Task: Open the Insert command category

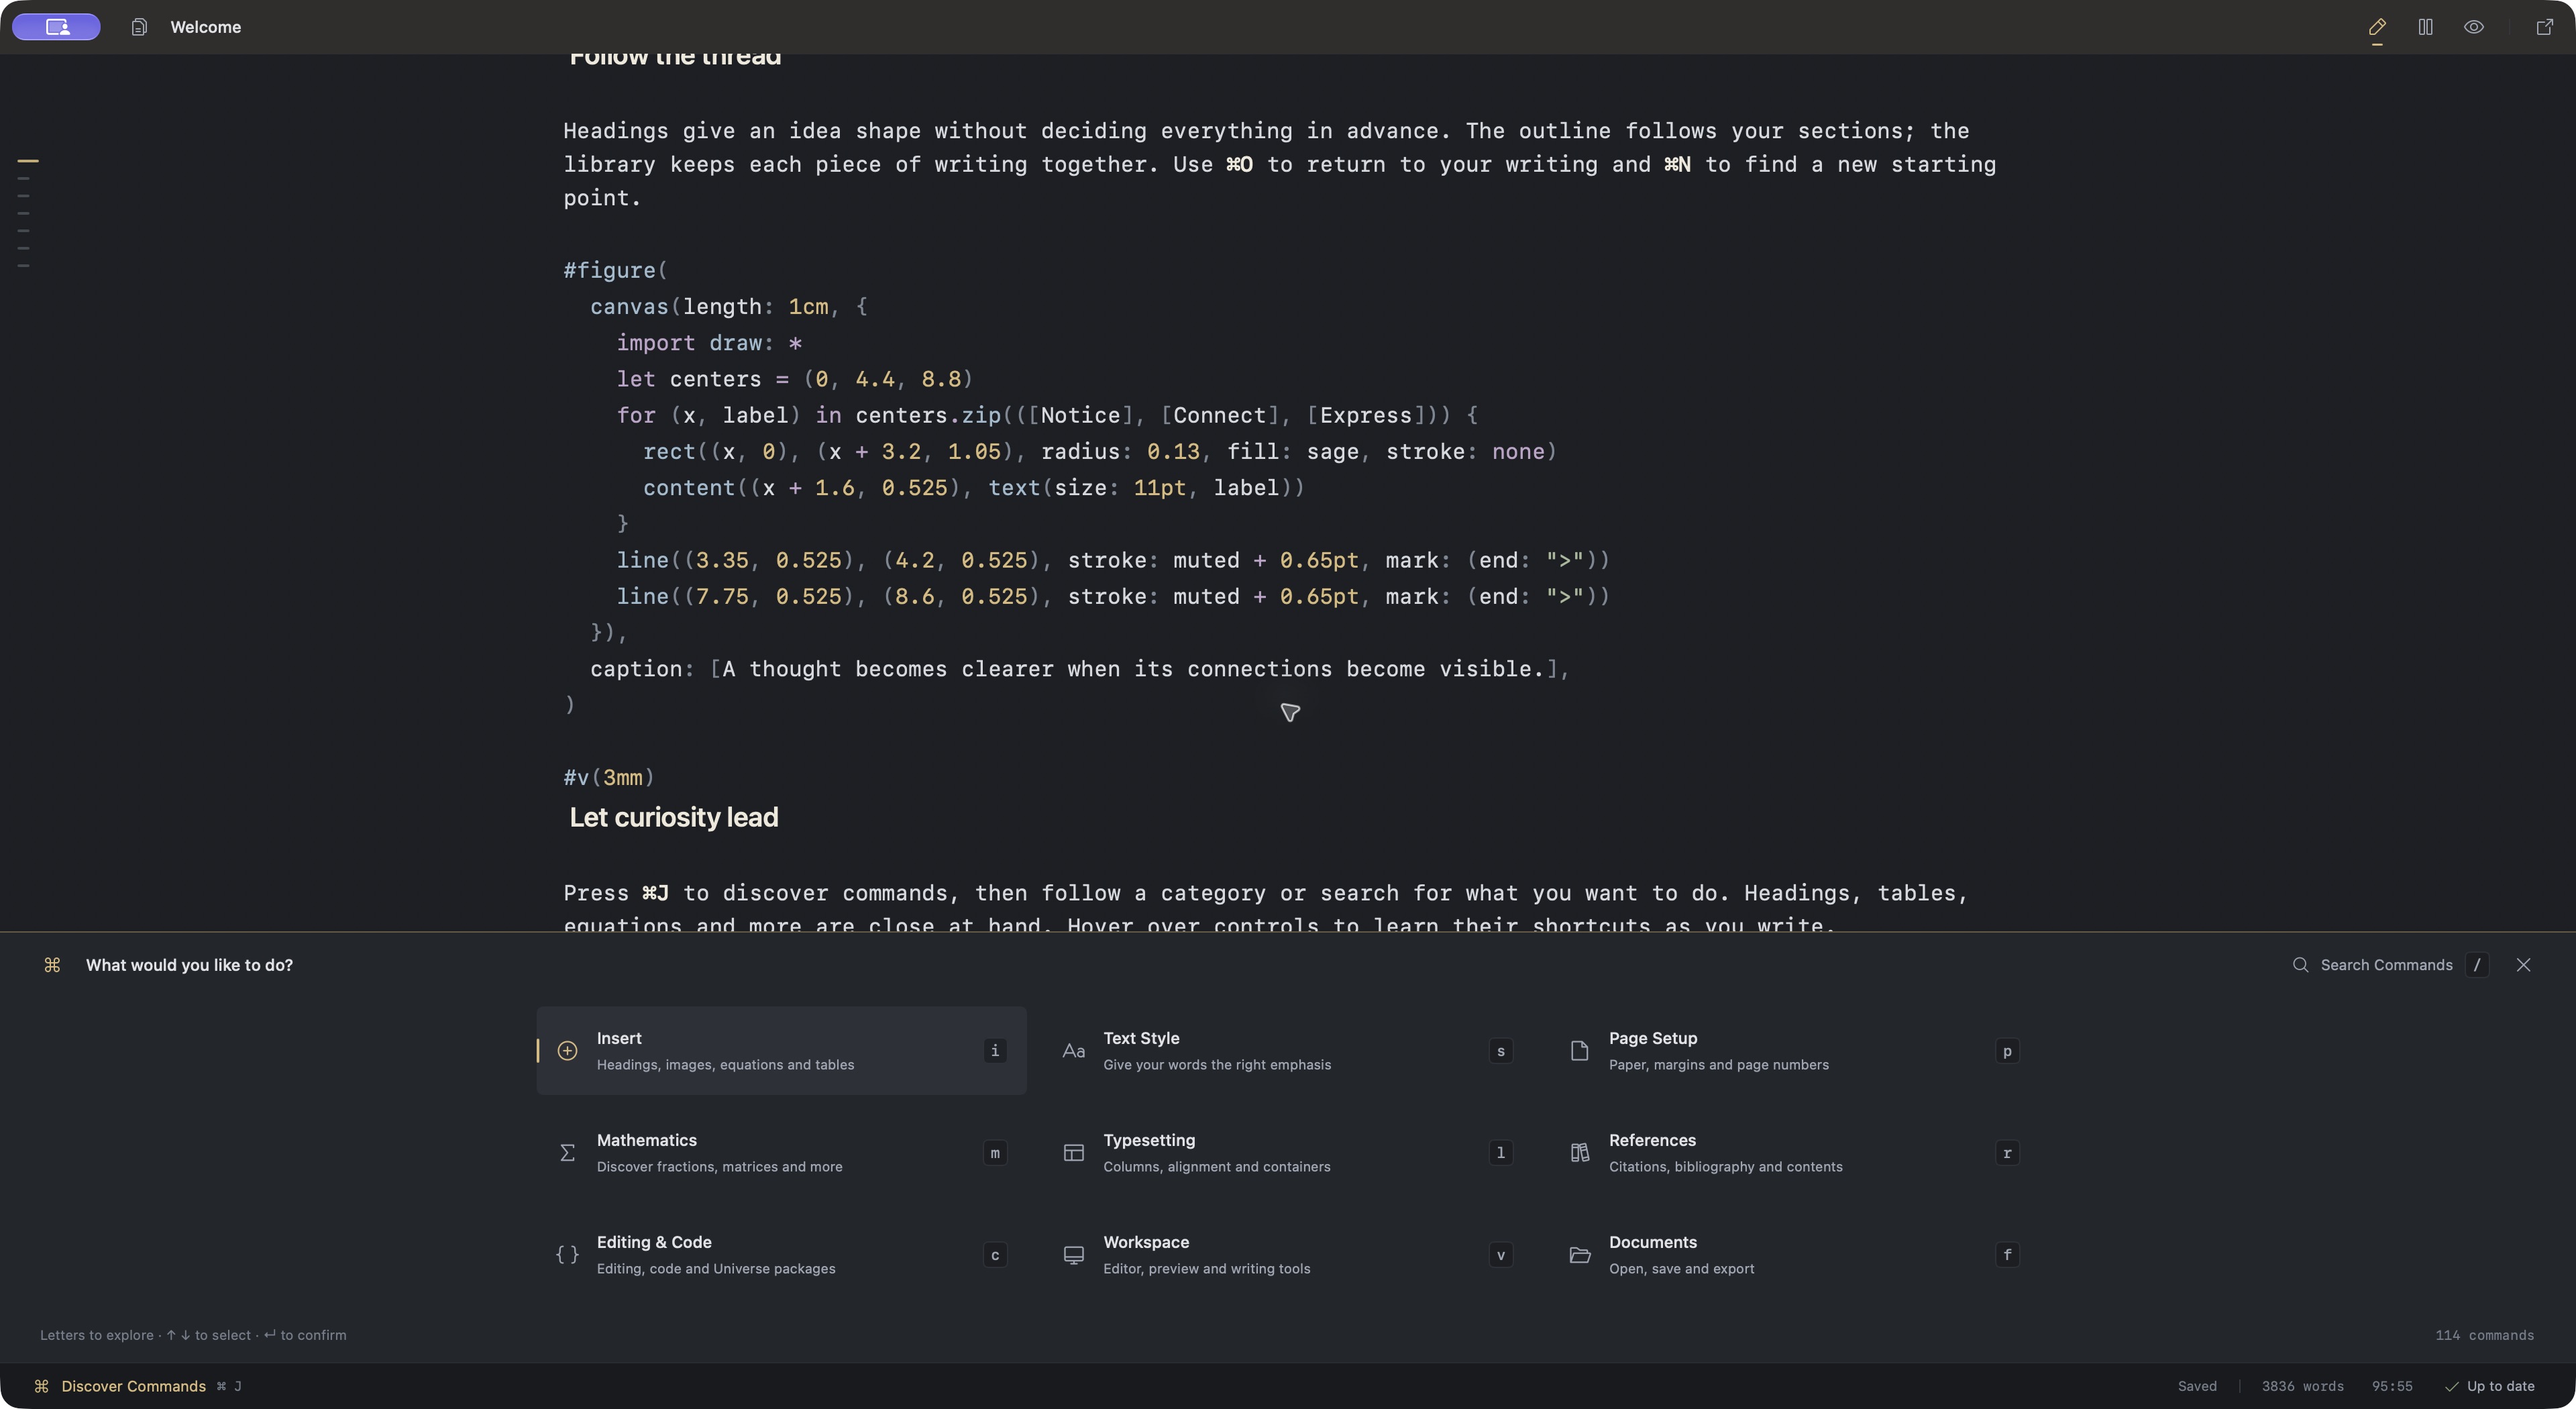Action: pos(781,1050)
